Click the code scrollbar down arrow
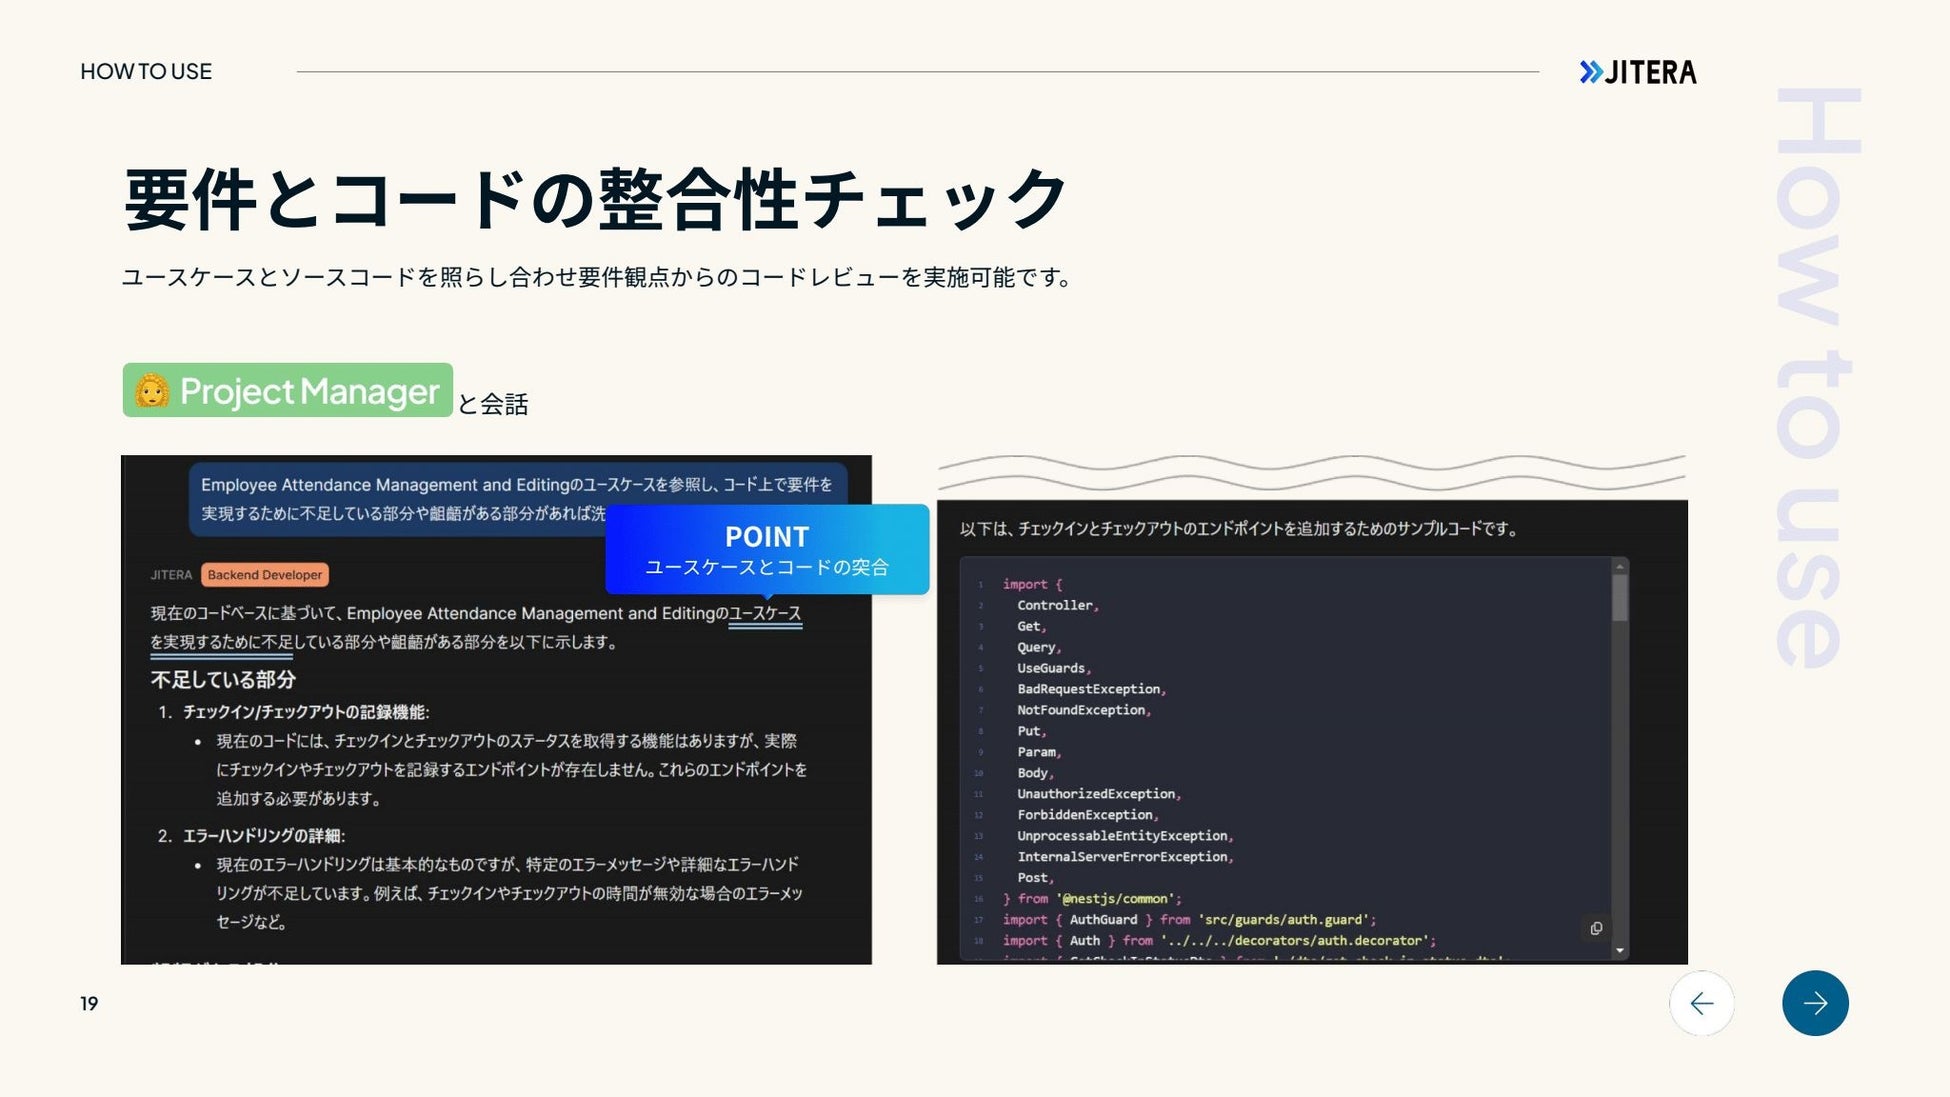 coord(1619,950)
